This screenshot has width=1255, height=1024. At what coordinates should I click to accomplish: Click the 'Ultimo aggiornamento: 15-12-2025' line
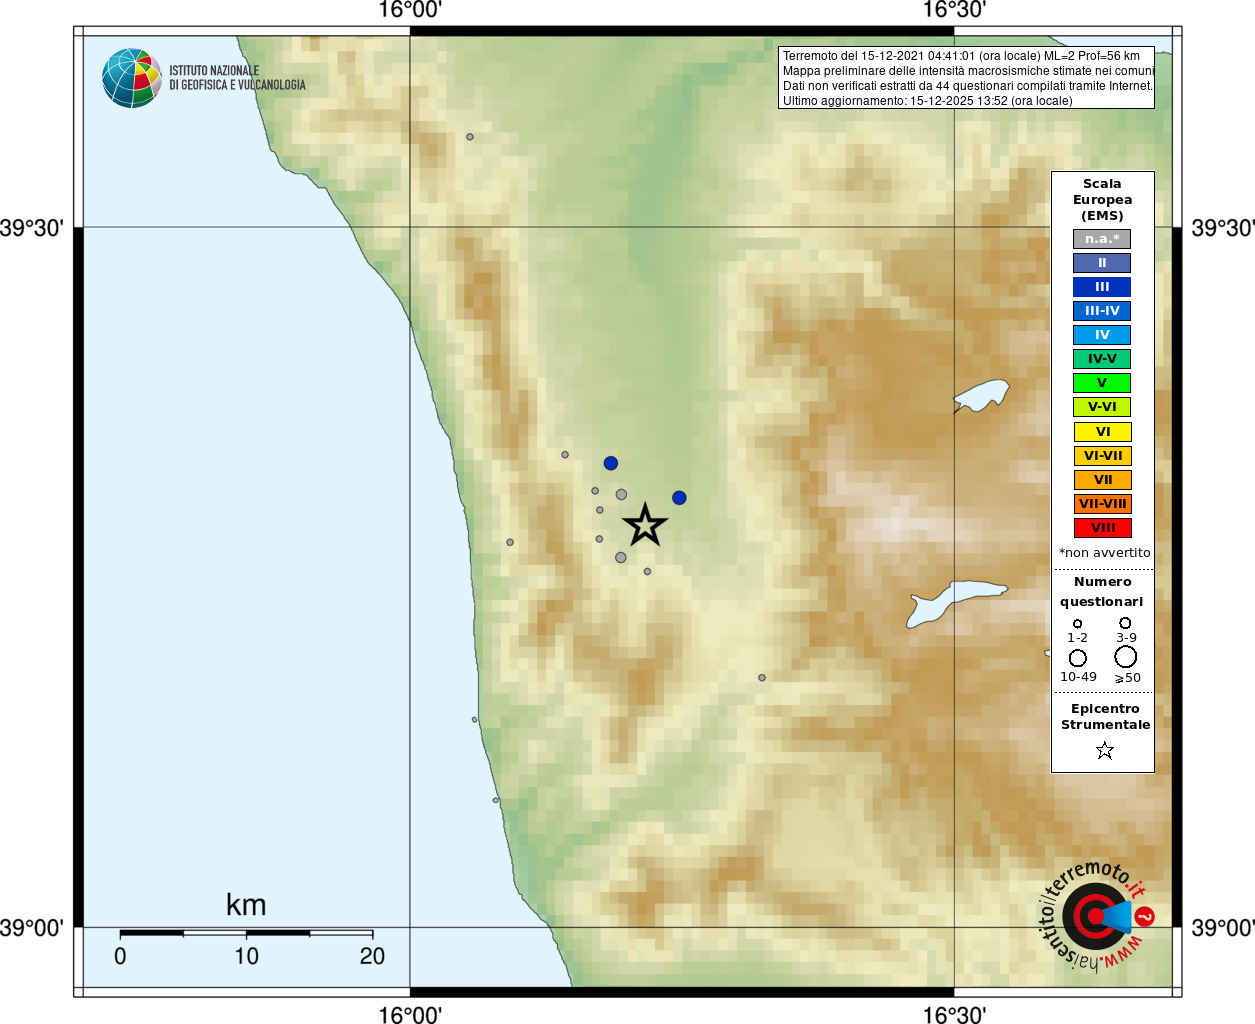(928, 101)
